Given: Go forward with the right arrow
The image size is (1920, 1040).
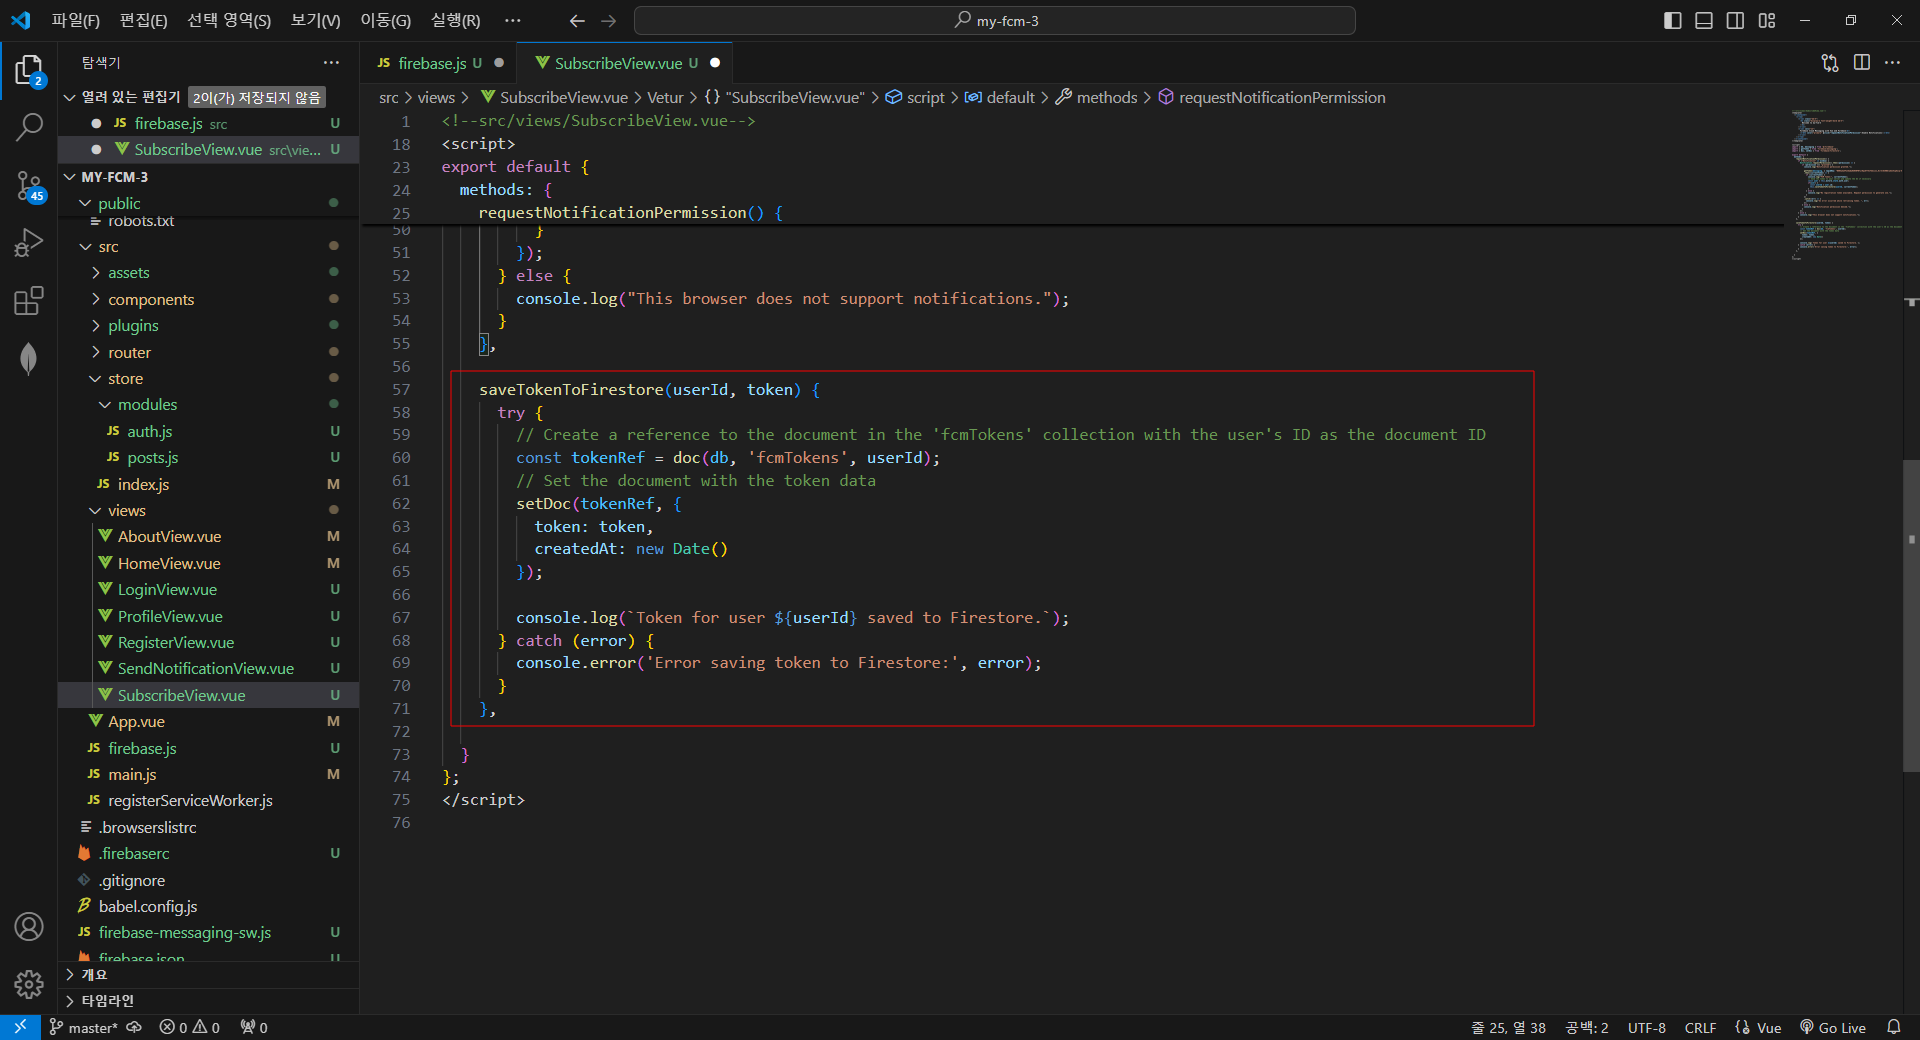Looking at the screenshot, I should pos(609,20).
